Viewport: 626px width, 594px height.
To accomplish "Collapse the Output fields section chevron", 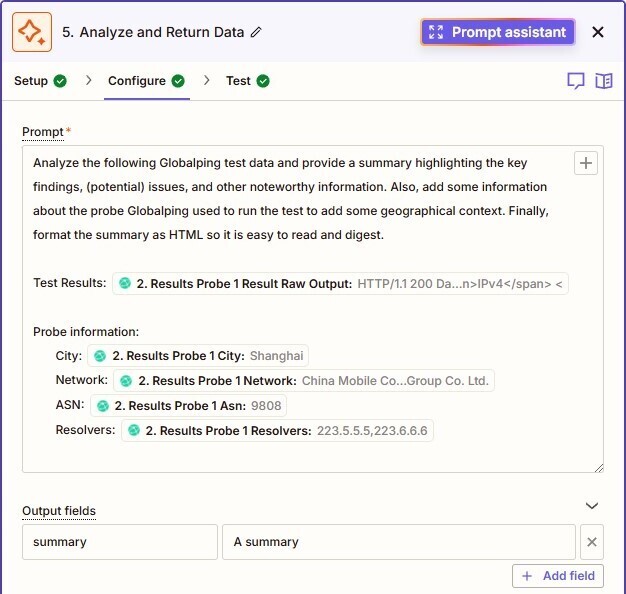I will point(592,506).
